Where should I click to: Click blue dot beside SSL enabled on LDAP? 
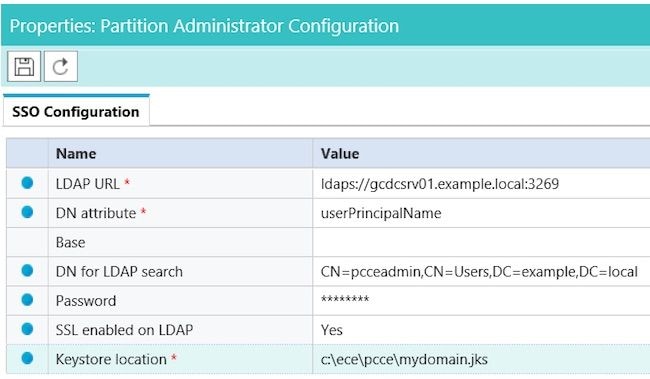(x=27, y=329)
